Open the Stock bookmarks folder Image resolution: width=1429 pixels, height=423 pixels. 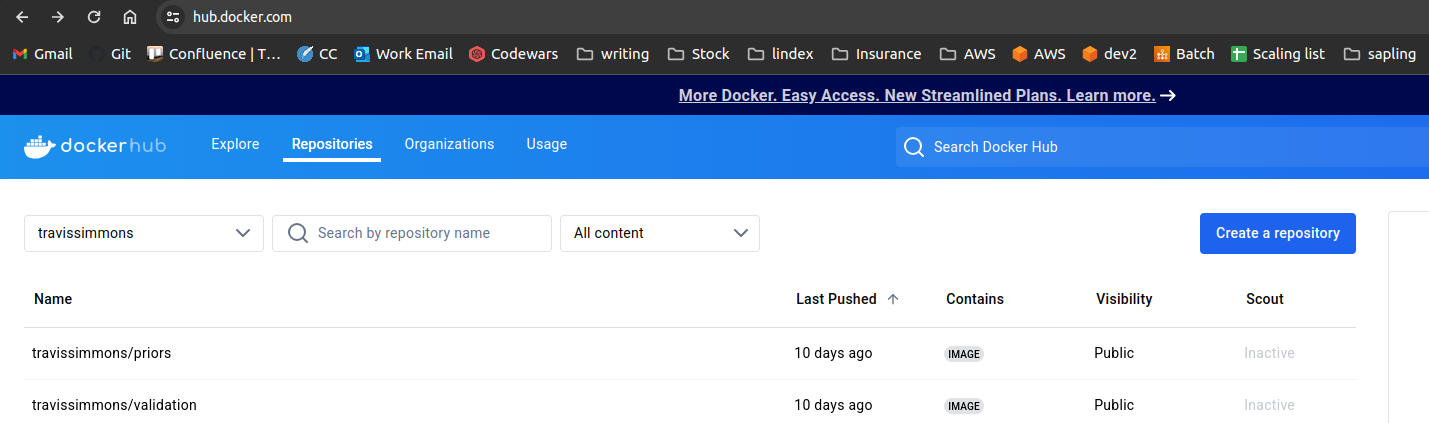point(698,54)
